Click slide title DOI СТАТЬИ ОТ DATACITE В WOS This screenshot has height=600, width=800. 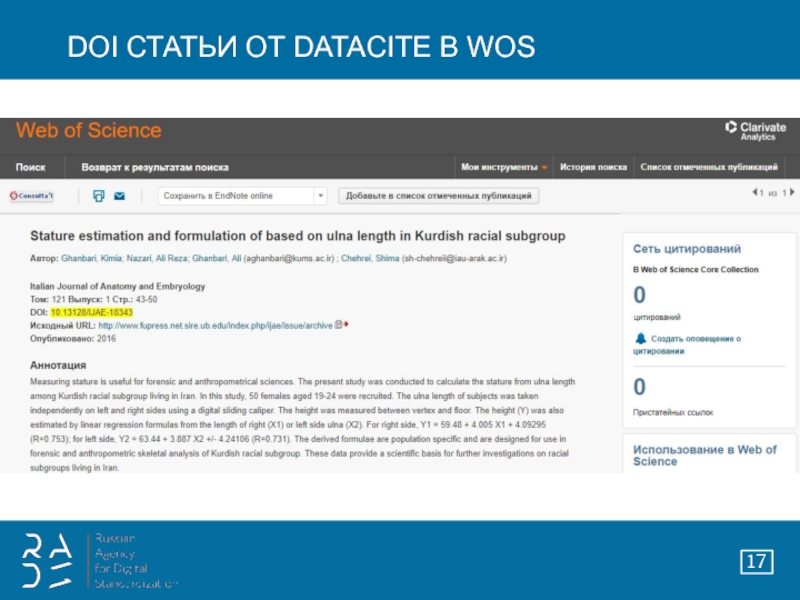coord(301,46)
